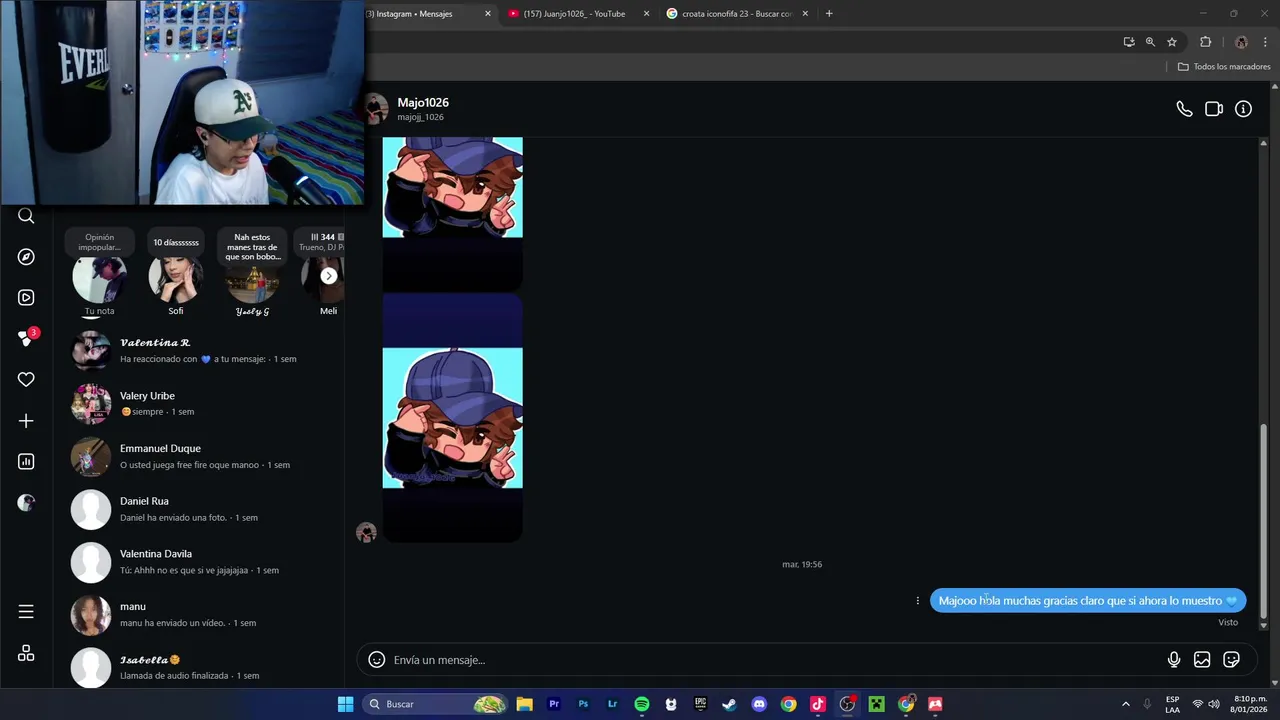The height and width of the screenshot is (720, 1280).
Task: Open the emoji picker in message box
Action: coord(377,660)
